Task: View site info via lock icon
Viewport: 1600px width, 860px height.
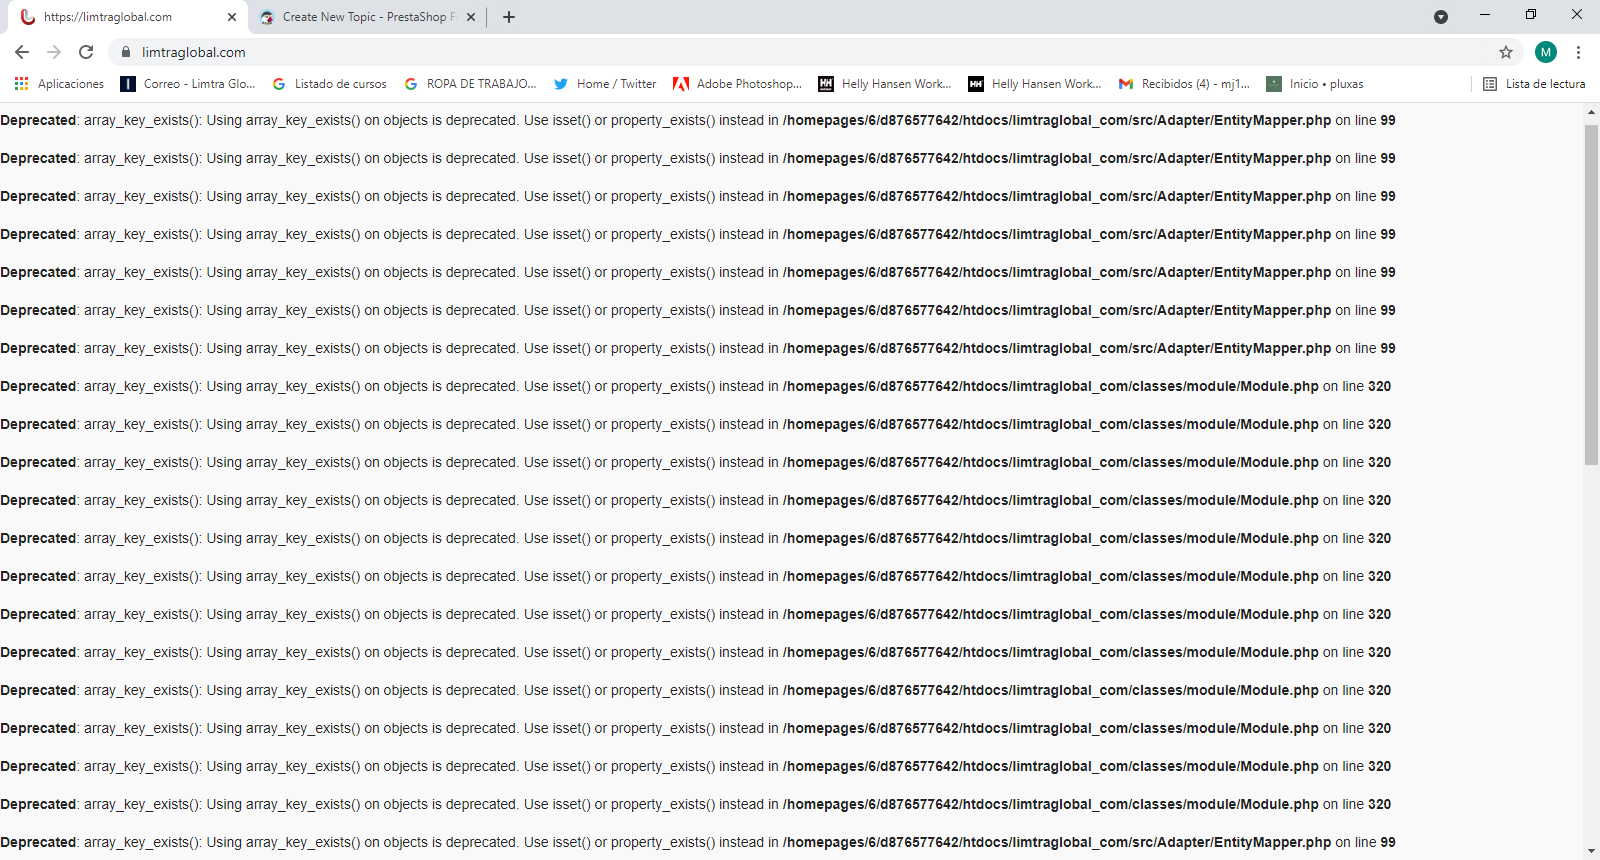Action: pyautogui.click(x=125, y=52)
